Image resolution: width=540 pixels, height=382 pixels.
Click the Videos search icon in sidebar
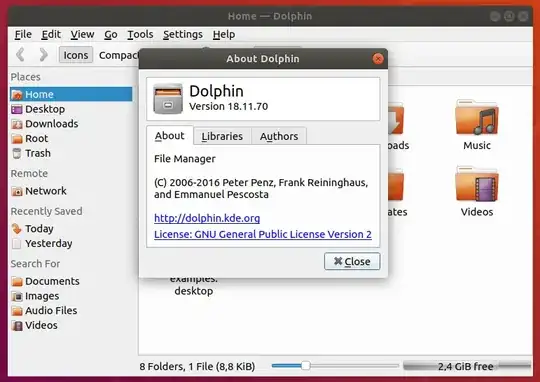coord(17,326)
